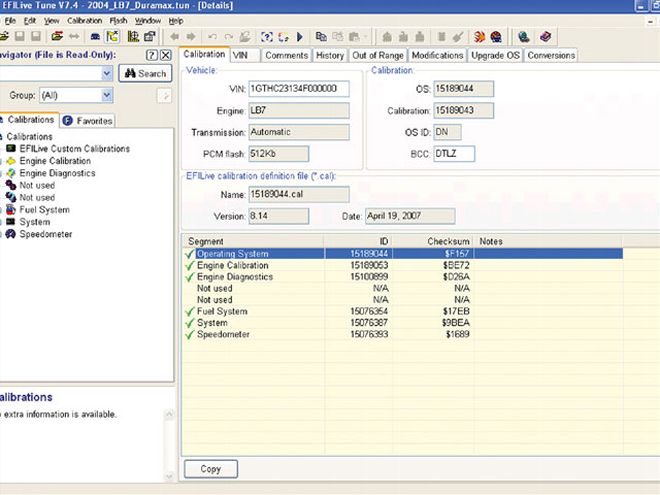The image size is (660, 495).
Task: Switch to the Modifications tab
Action: [437, 56]
